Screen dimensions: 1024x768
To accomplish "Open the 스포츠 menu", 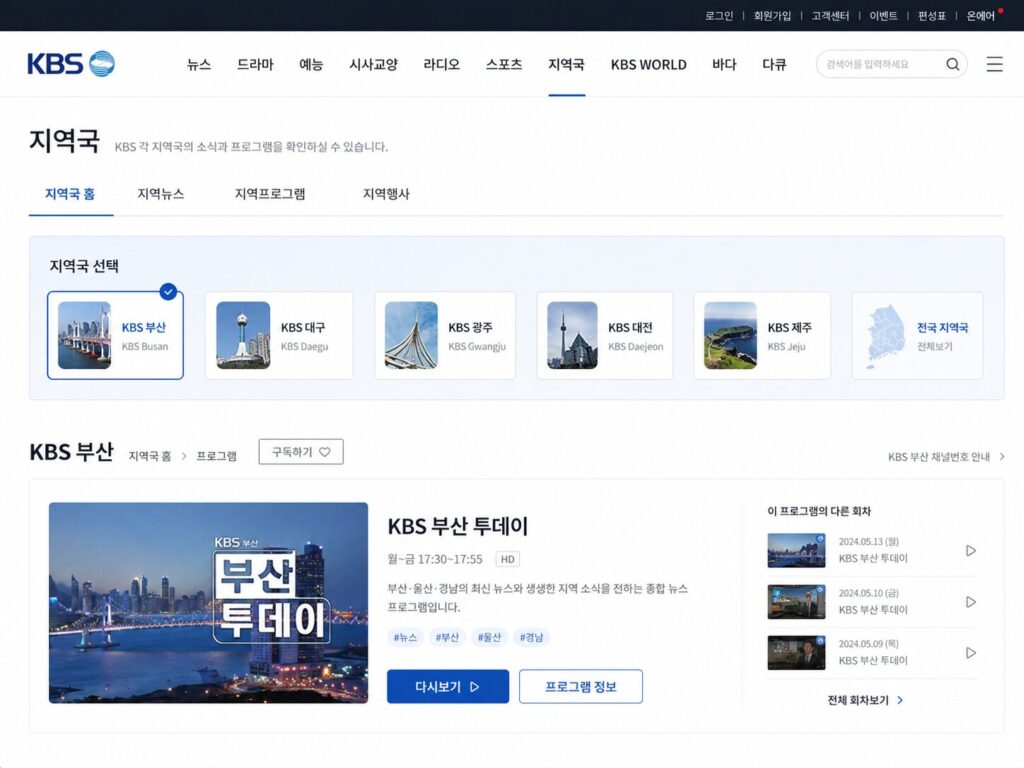I will [504, 64].
